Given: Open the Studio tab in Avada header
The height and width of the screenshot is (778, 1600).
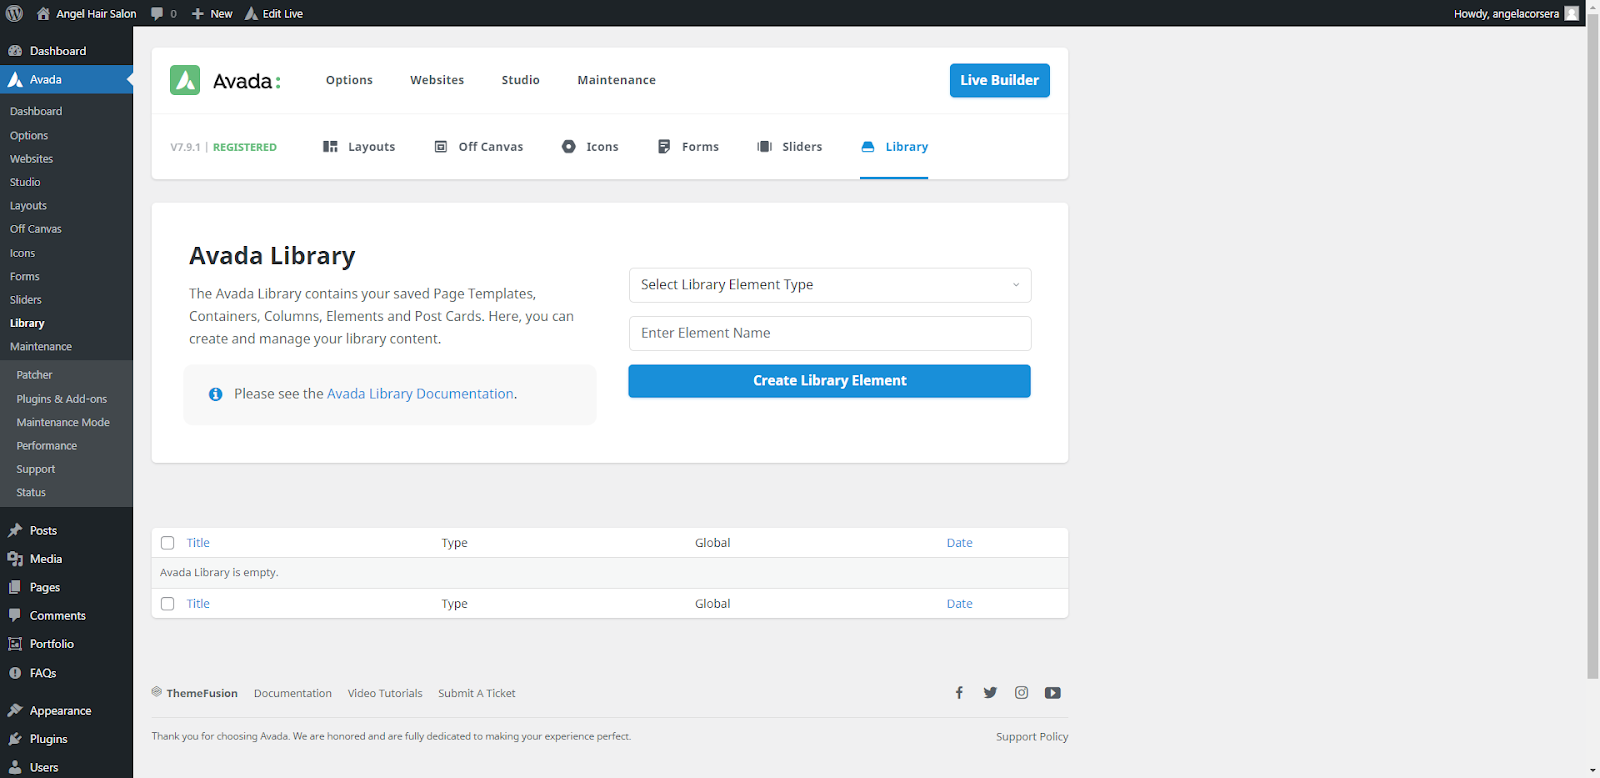Looking at the screenshot, I should click(521, 80).
